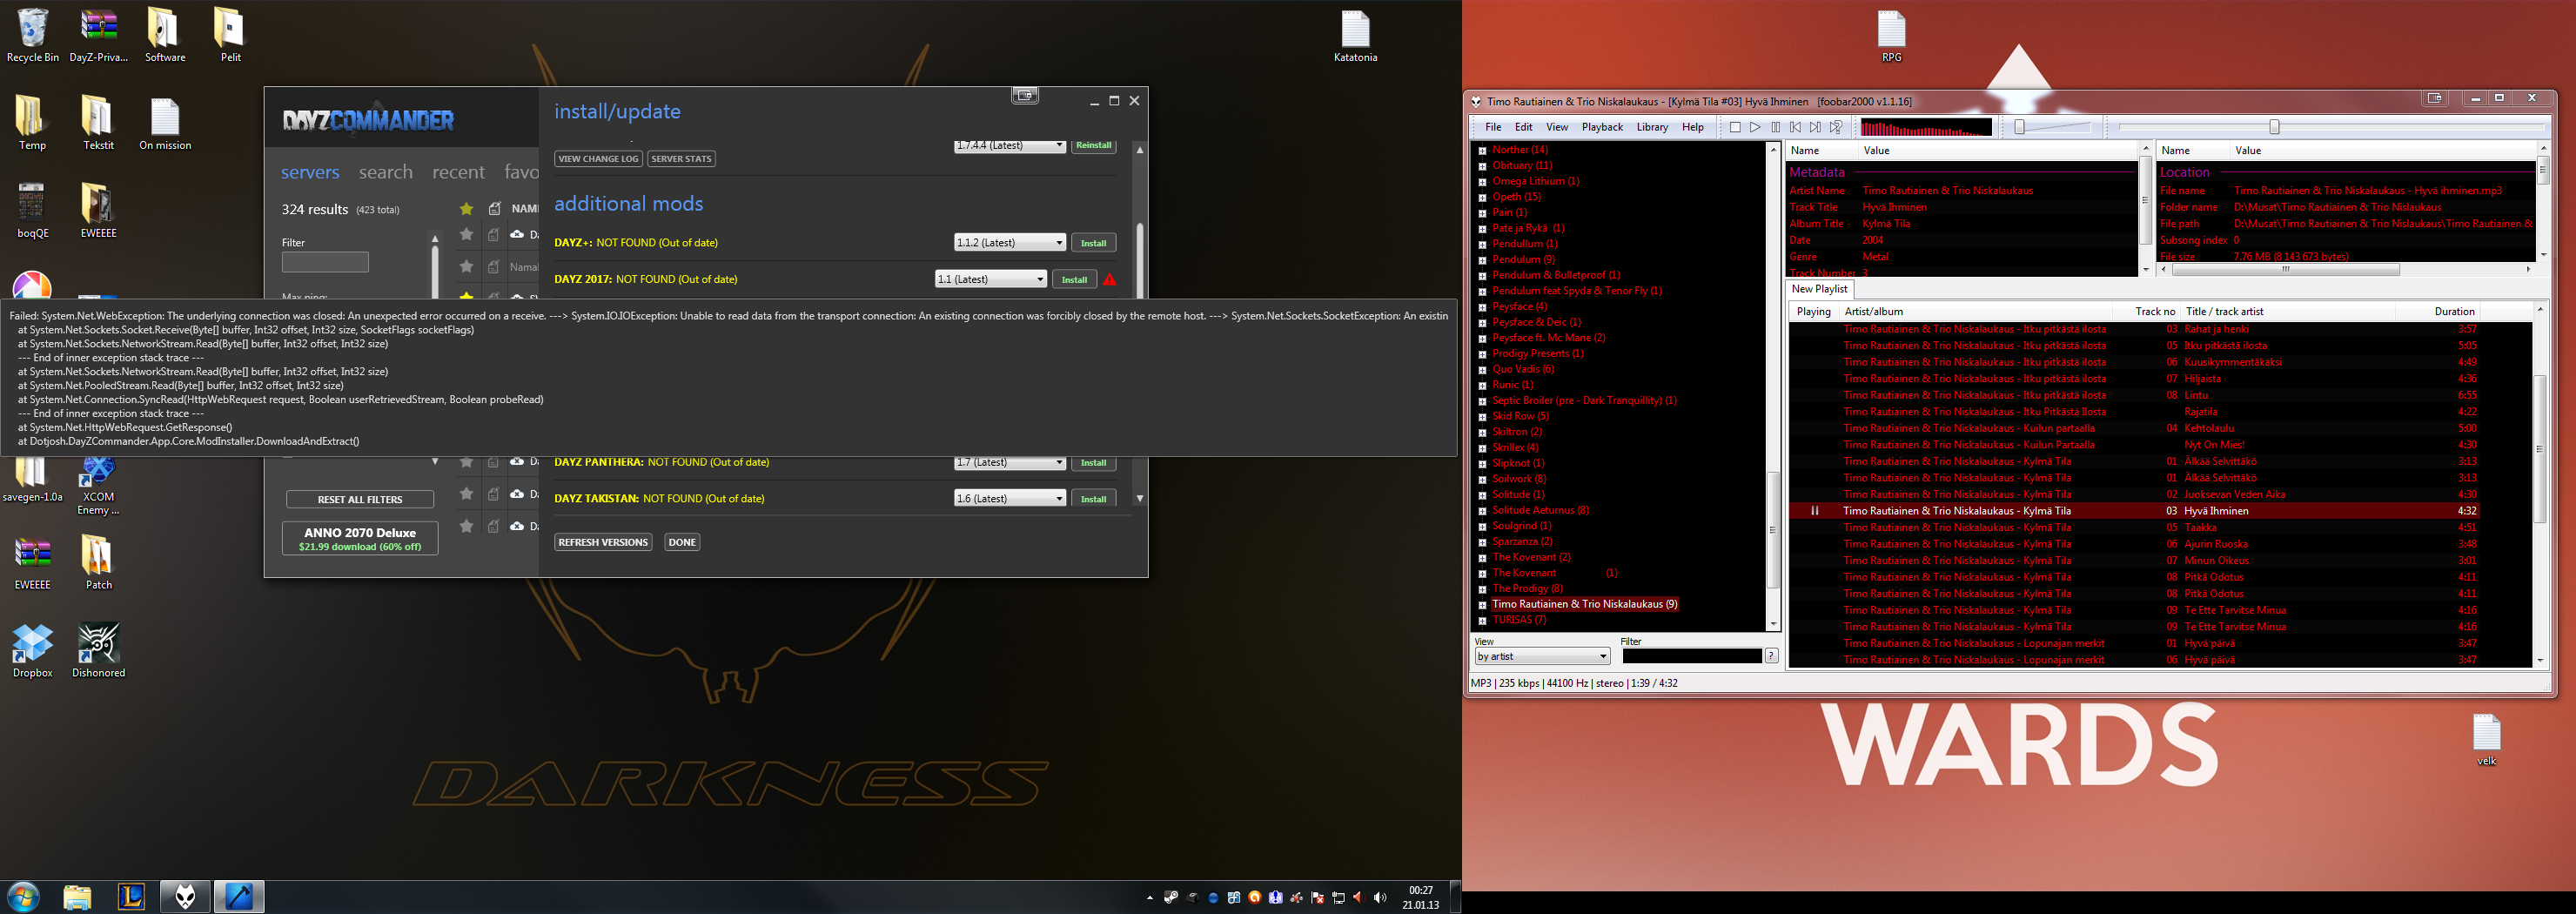2576x914 pixels.
Task: Open foobar2000 File menu
Action: click(1493, 127)
